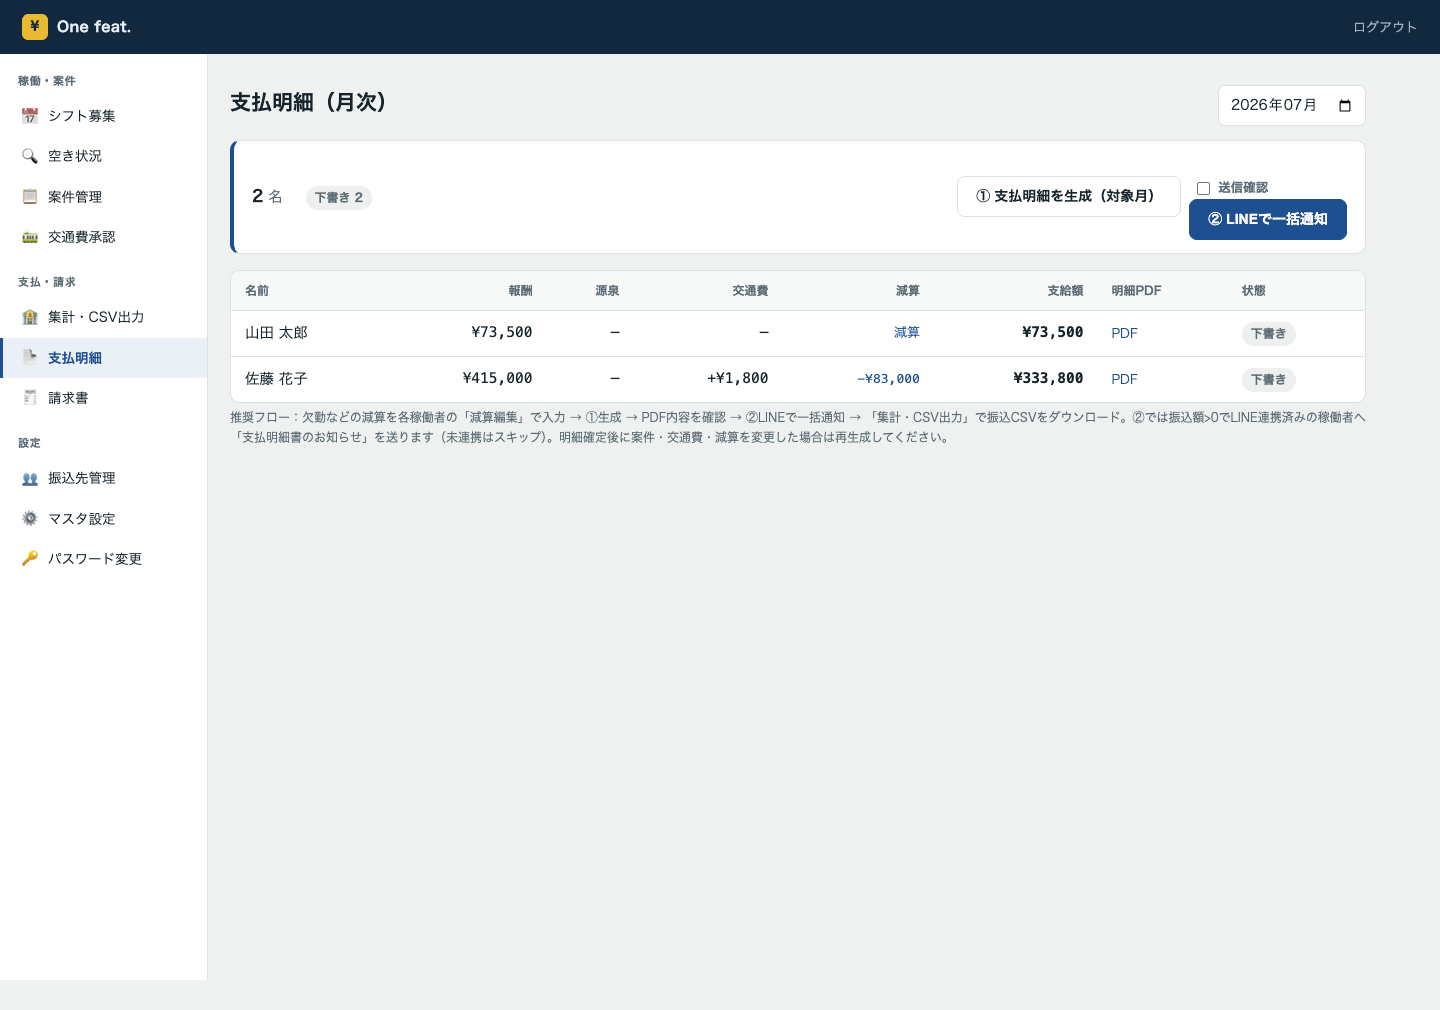Open the month picker calendar icon
Viewport: 1440px width, 1010px height.
click(1345, 106)
